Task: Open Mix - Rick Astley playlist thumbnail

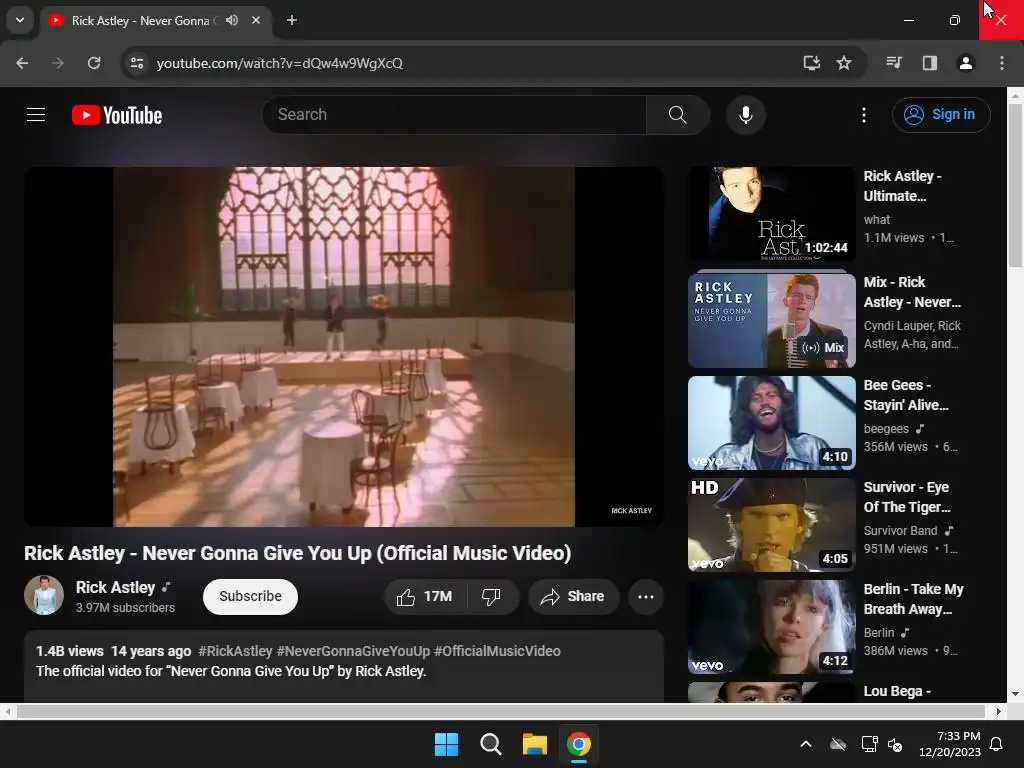Action: point(771,321)
